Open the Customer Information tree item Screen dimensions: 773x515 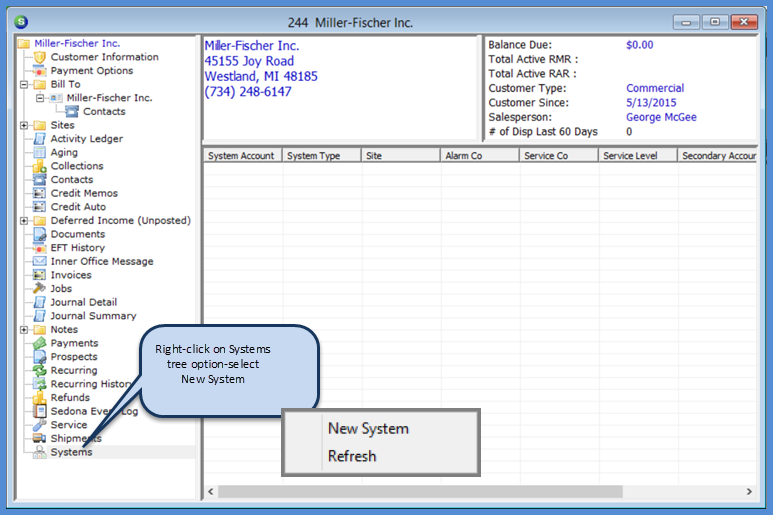tap(105, 57)
